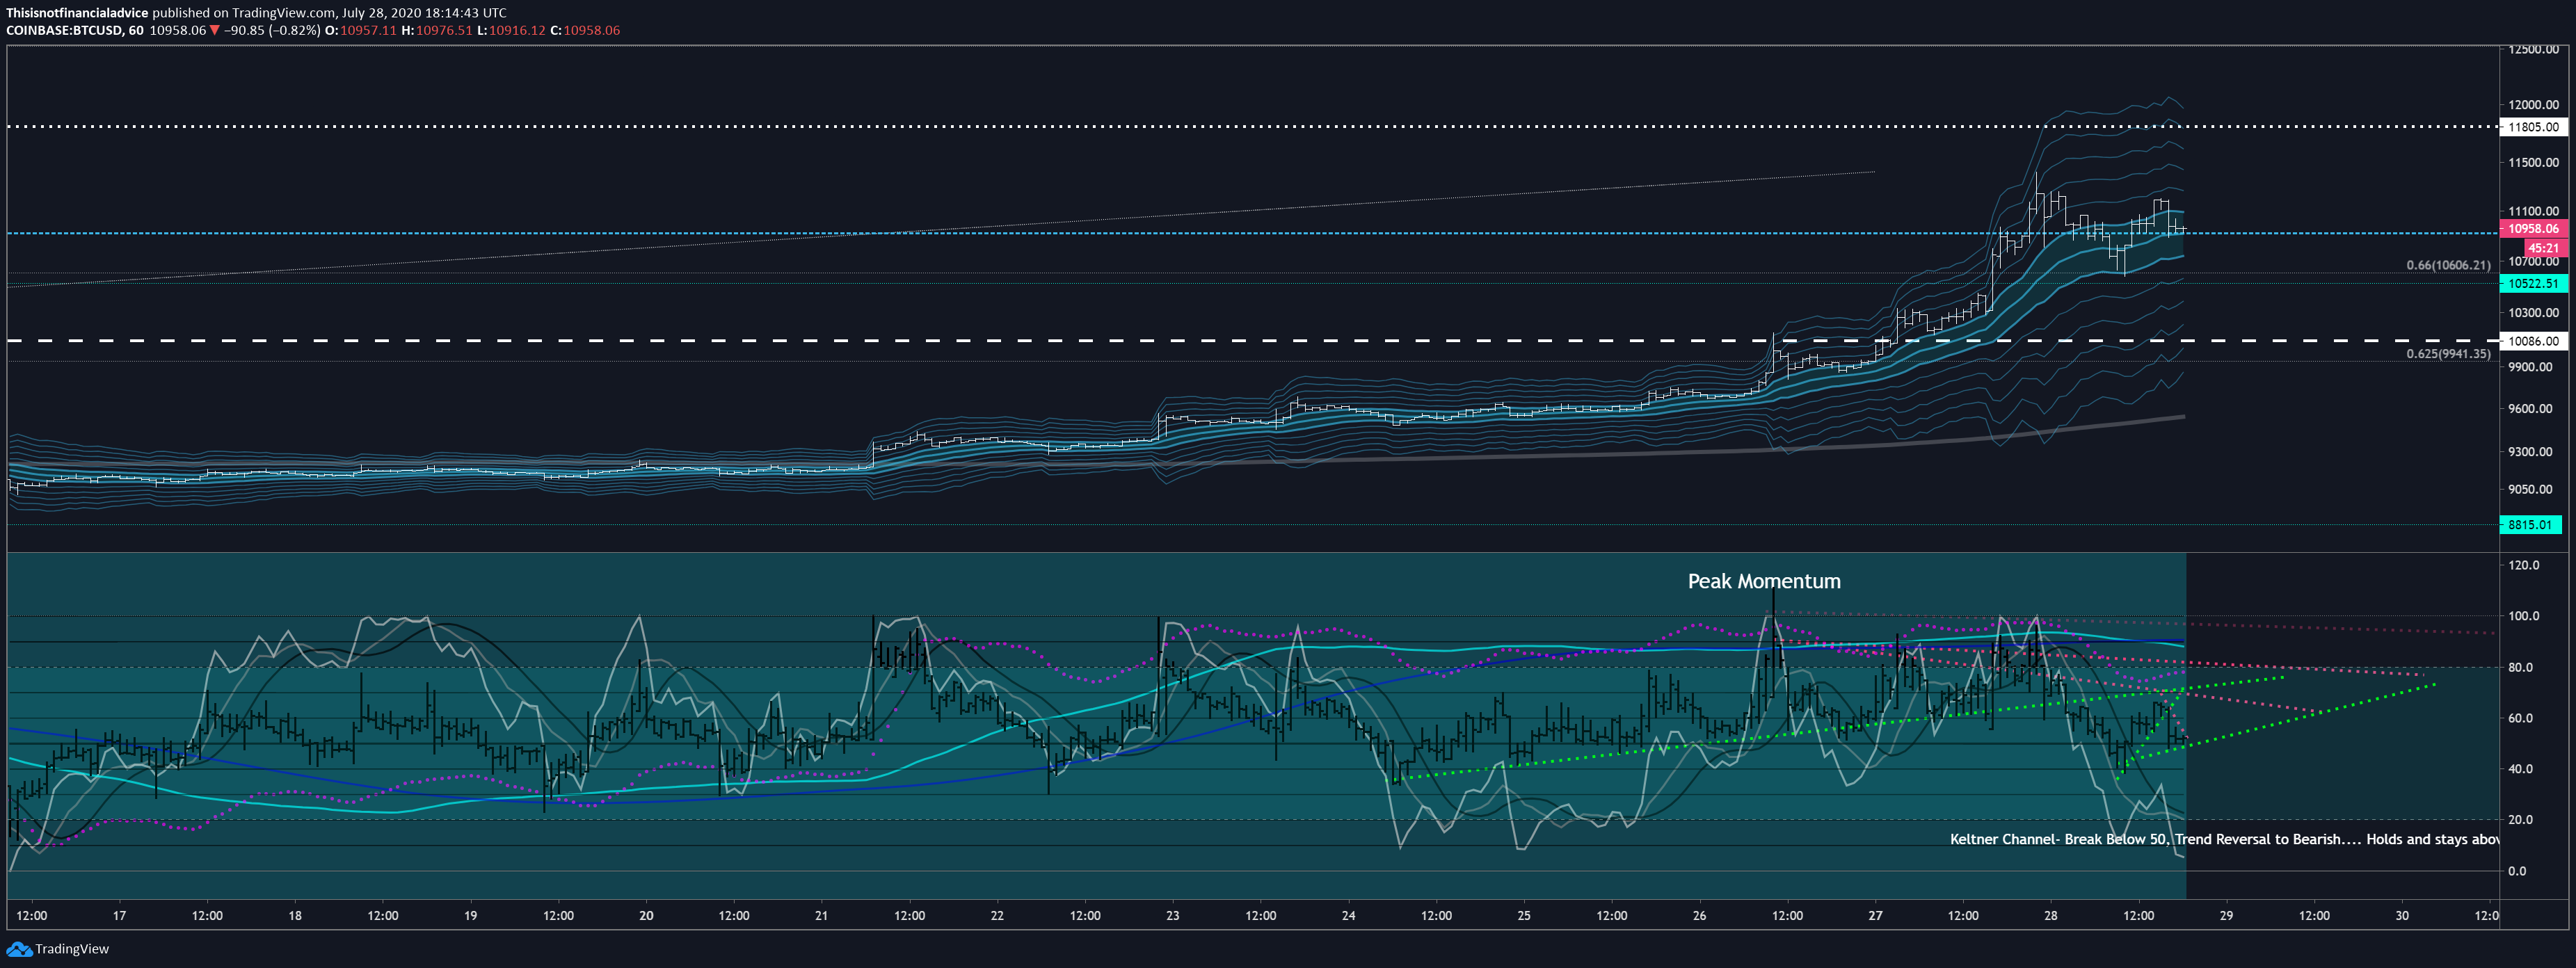The height and width of the screenshot is (968, 2576).
Task: Click the 9900.00 price axis label
Action: 2530,367
